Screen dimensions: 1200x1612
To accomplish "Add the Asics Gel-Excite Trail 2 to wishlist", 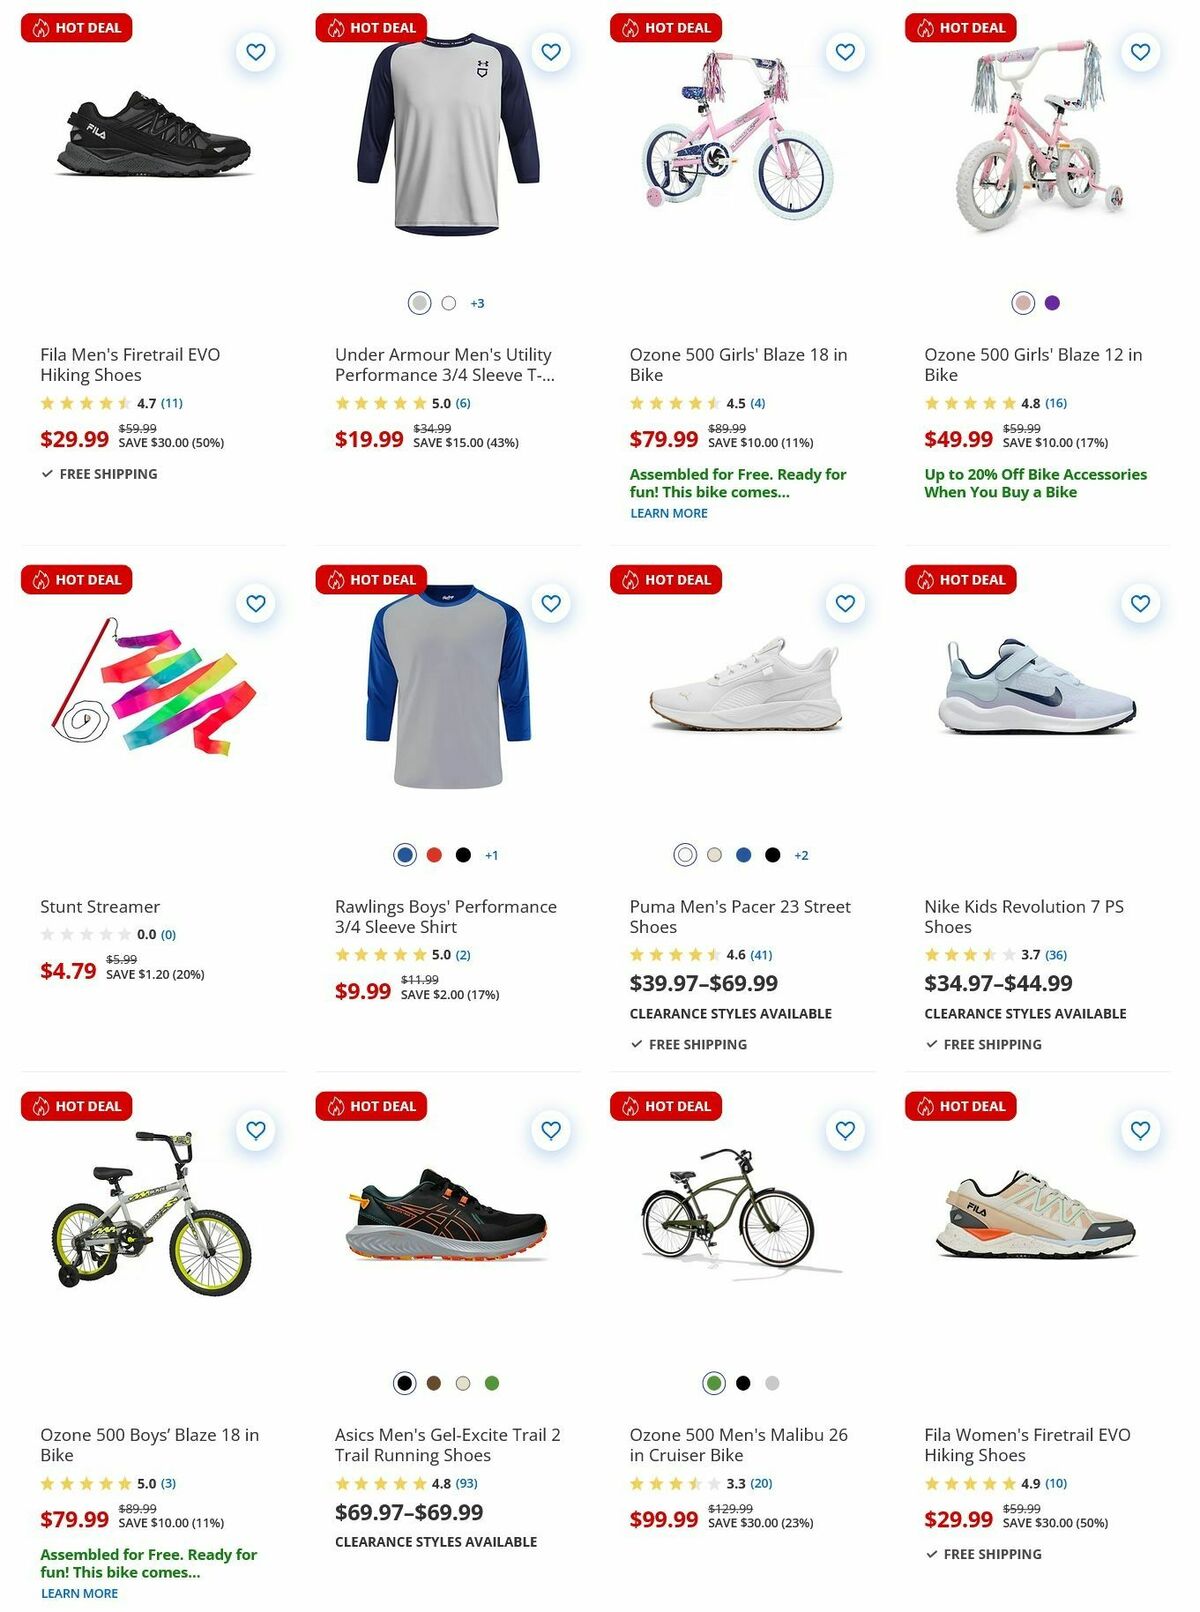I will (x=549, y=1130).
